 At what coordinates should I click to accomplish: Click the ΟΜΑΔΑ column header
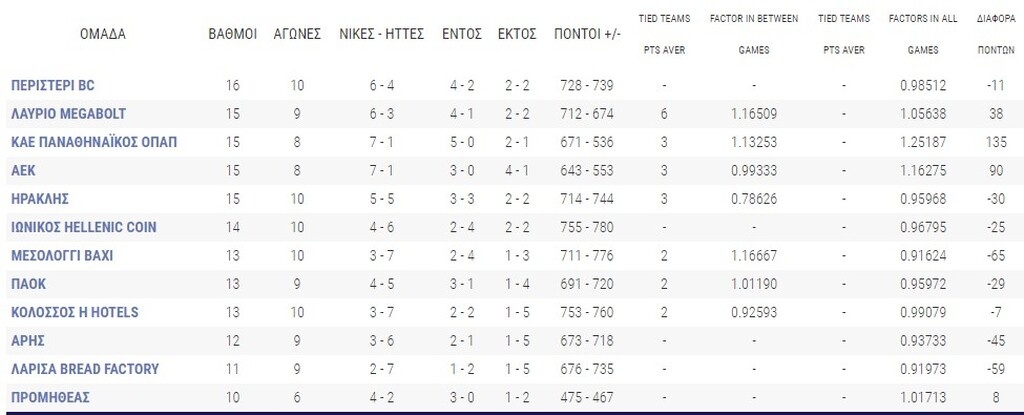102,34
